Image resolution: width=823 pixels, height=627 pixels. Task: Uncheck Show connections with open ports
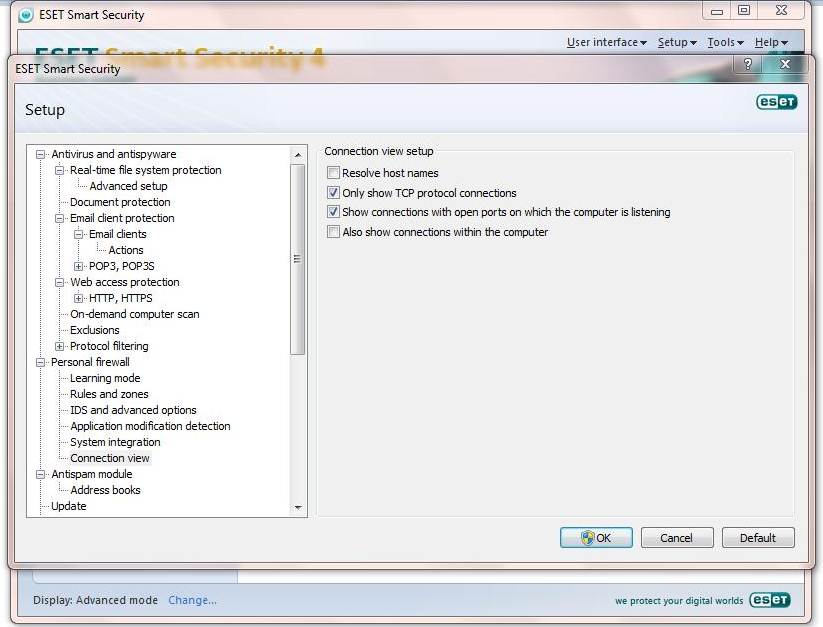click(x=333, y=212)
